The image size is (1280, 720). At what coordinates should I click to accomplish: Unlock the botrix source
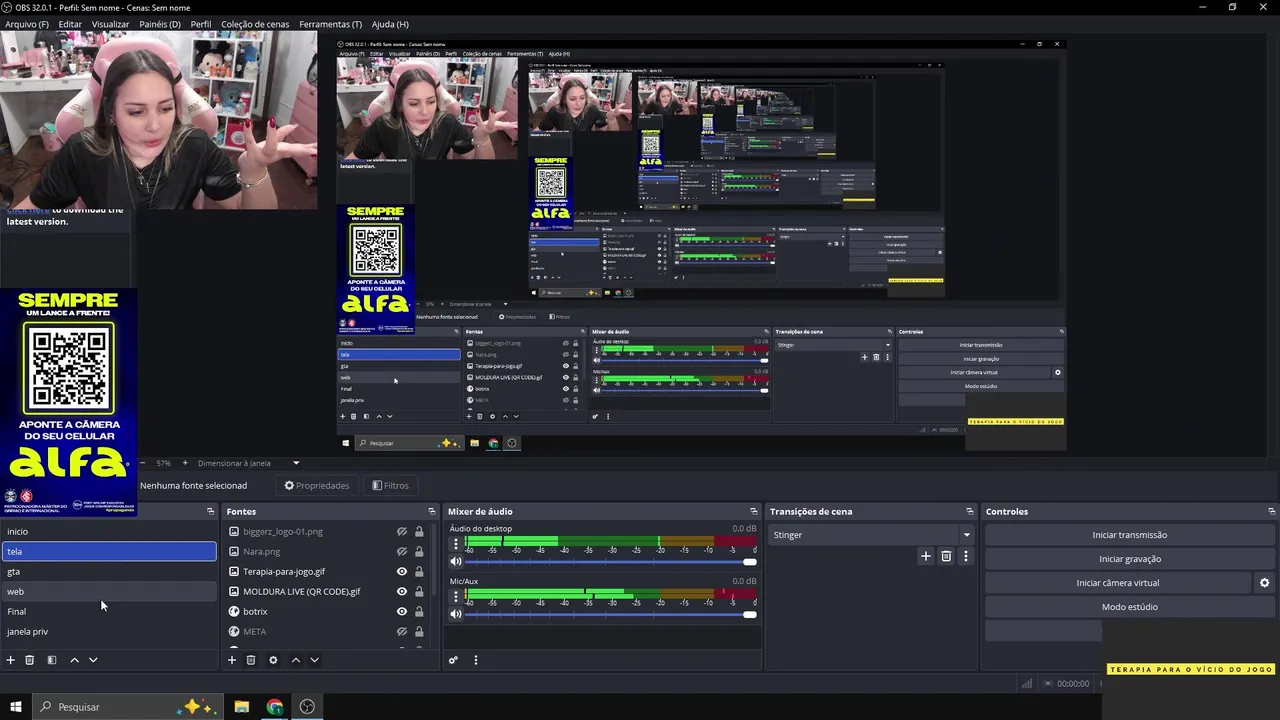point(419,611)
